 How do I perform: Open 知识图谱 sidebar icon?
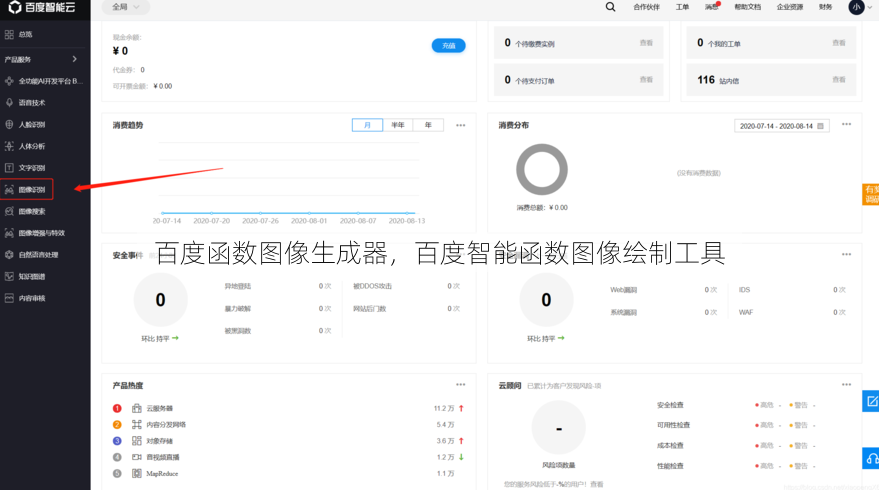(x=9, y=276)
